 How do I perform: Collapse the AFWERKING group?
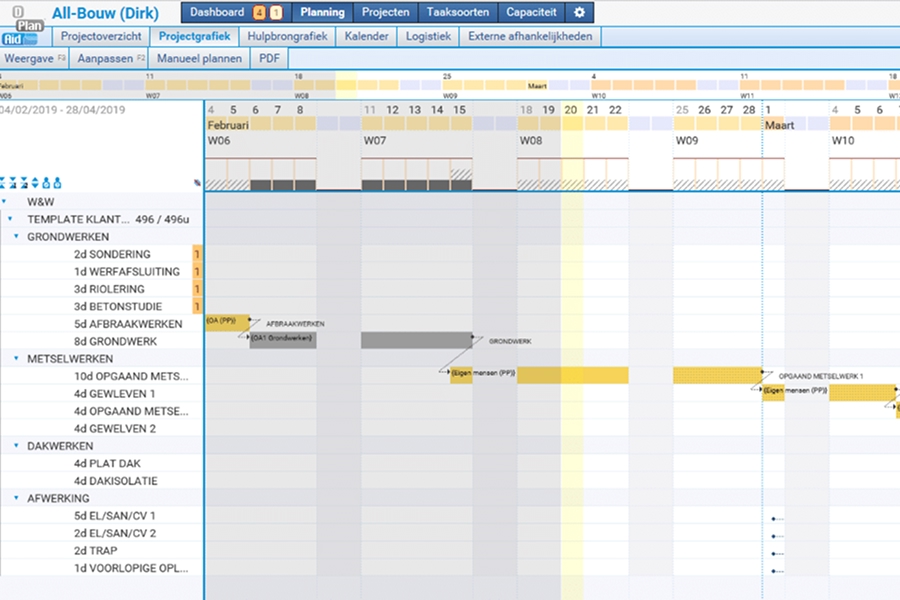(16, 498)
